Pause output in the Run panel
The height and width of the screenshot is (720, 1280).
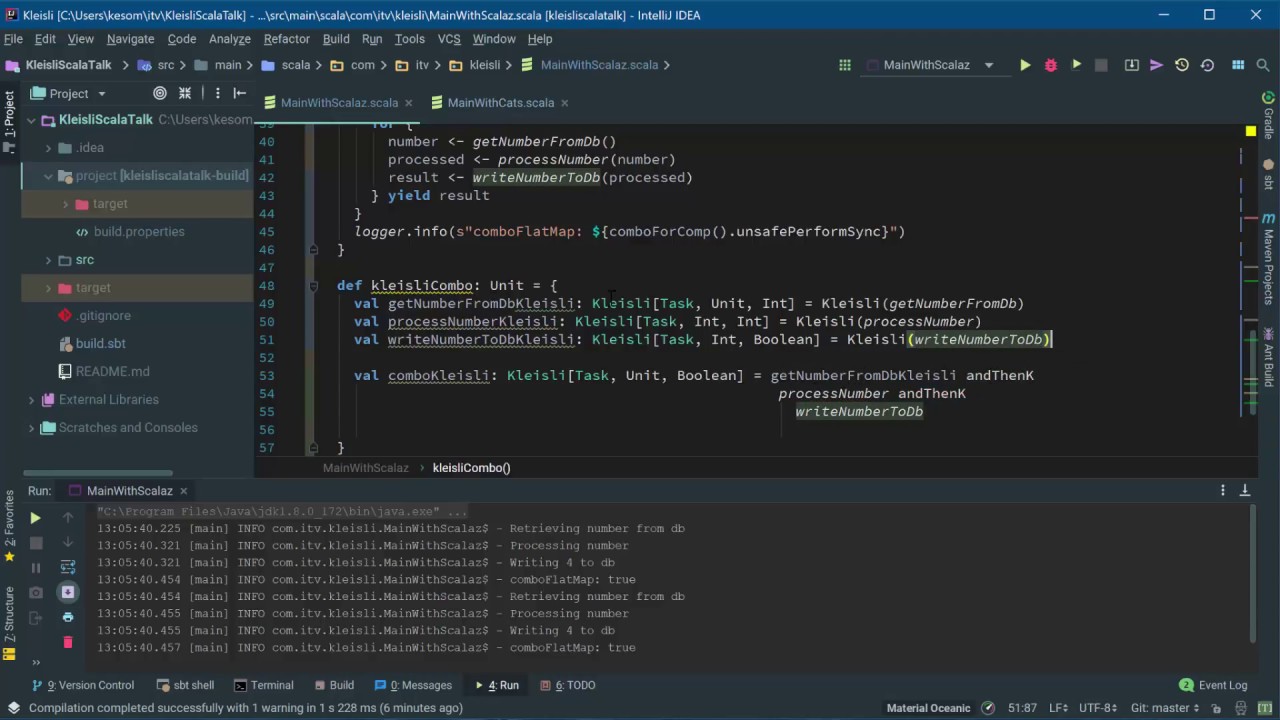coord(35,568)
